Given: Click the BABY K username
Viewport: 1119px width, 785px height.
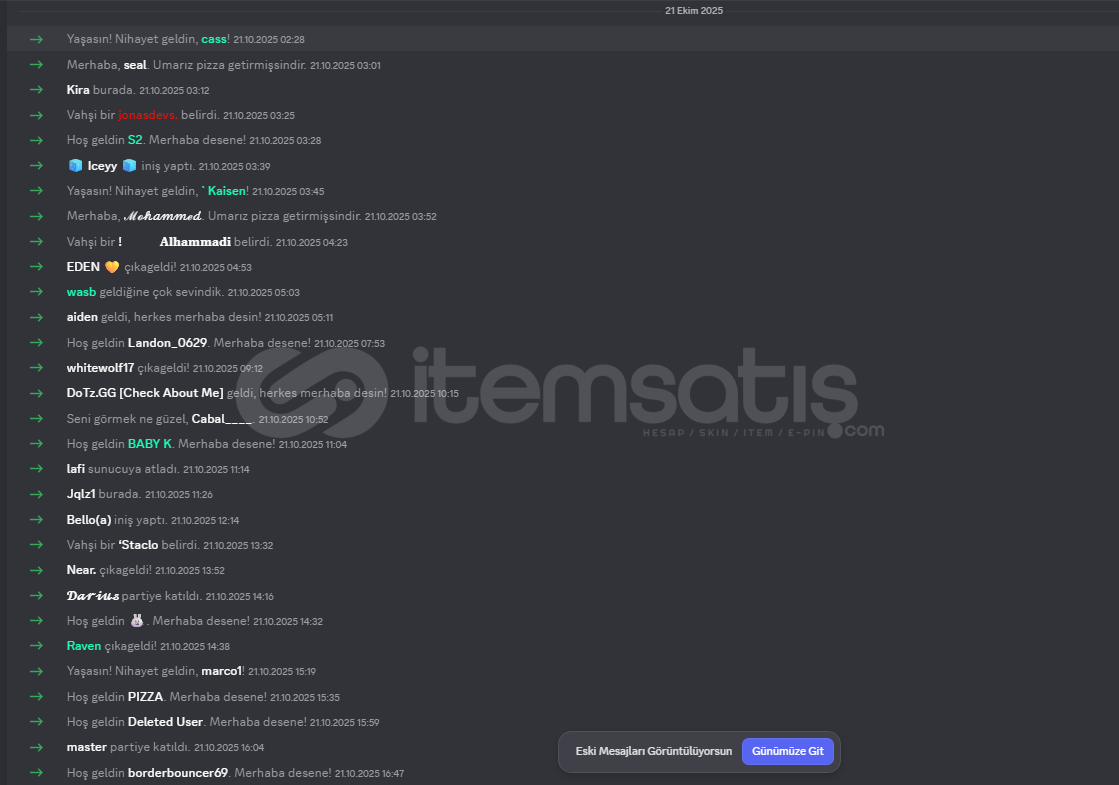Looking at the screenshot, I should tap(150, 444).
